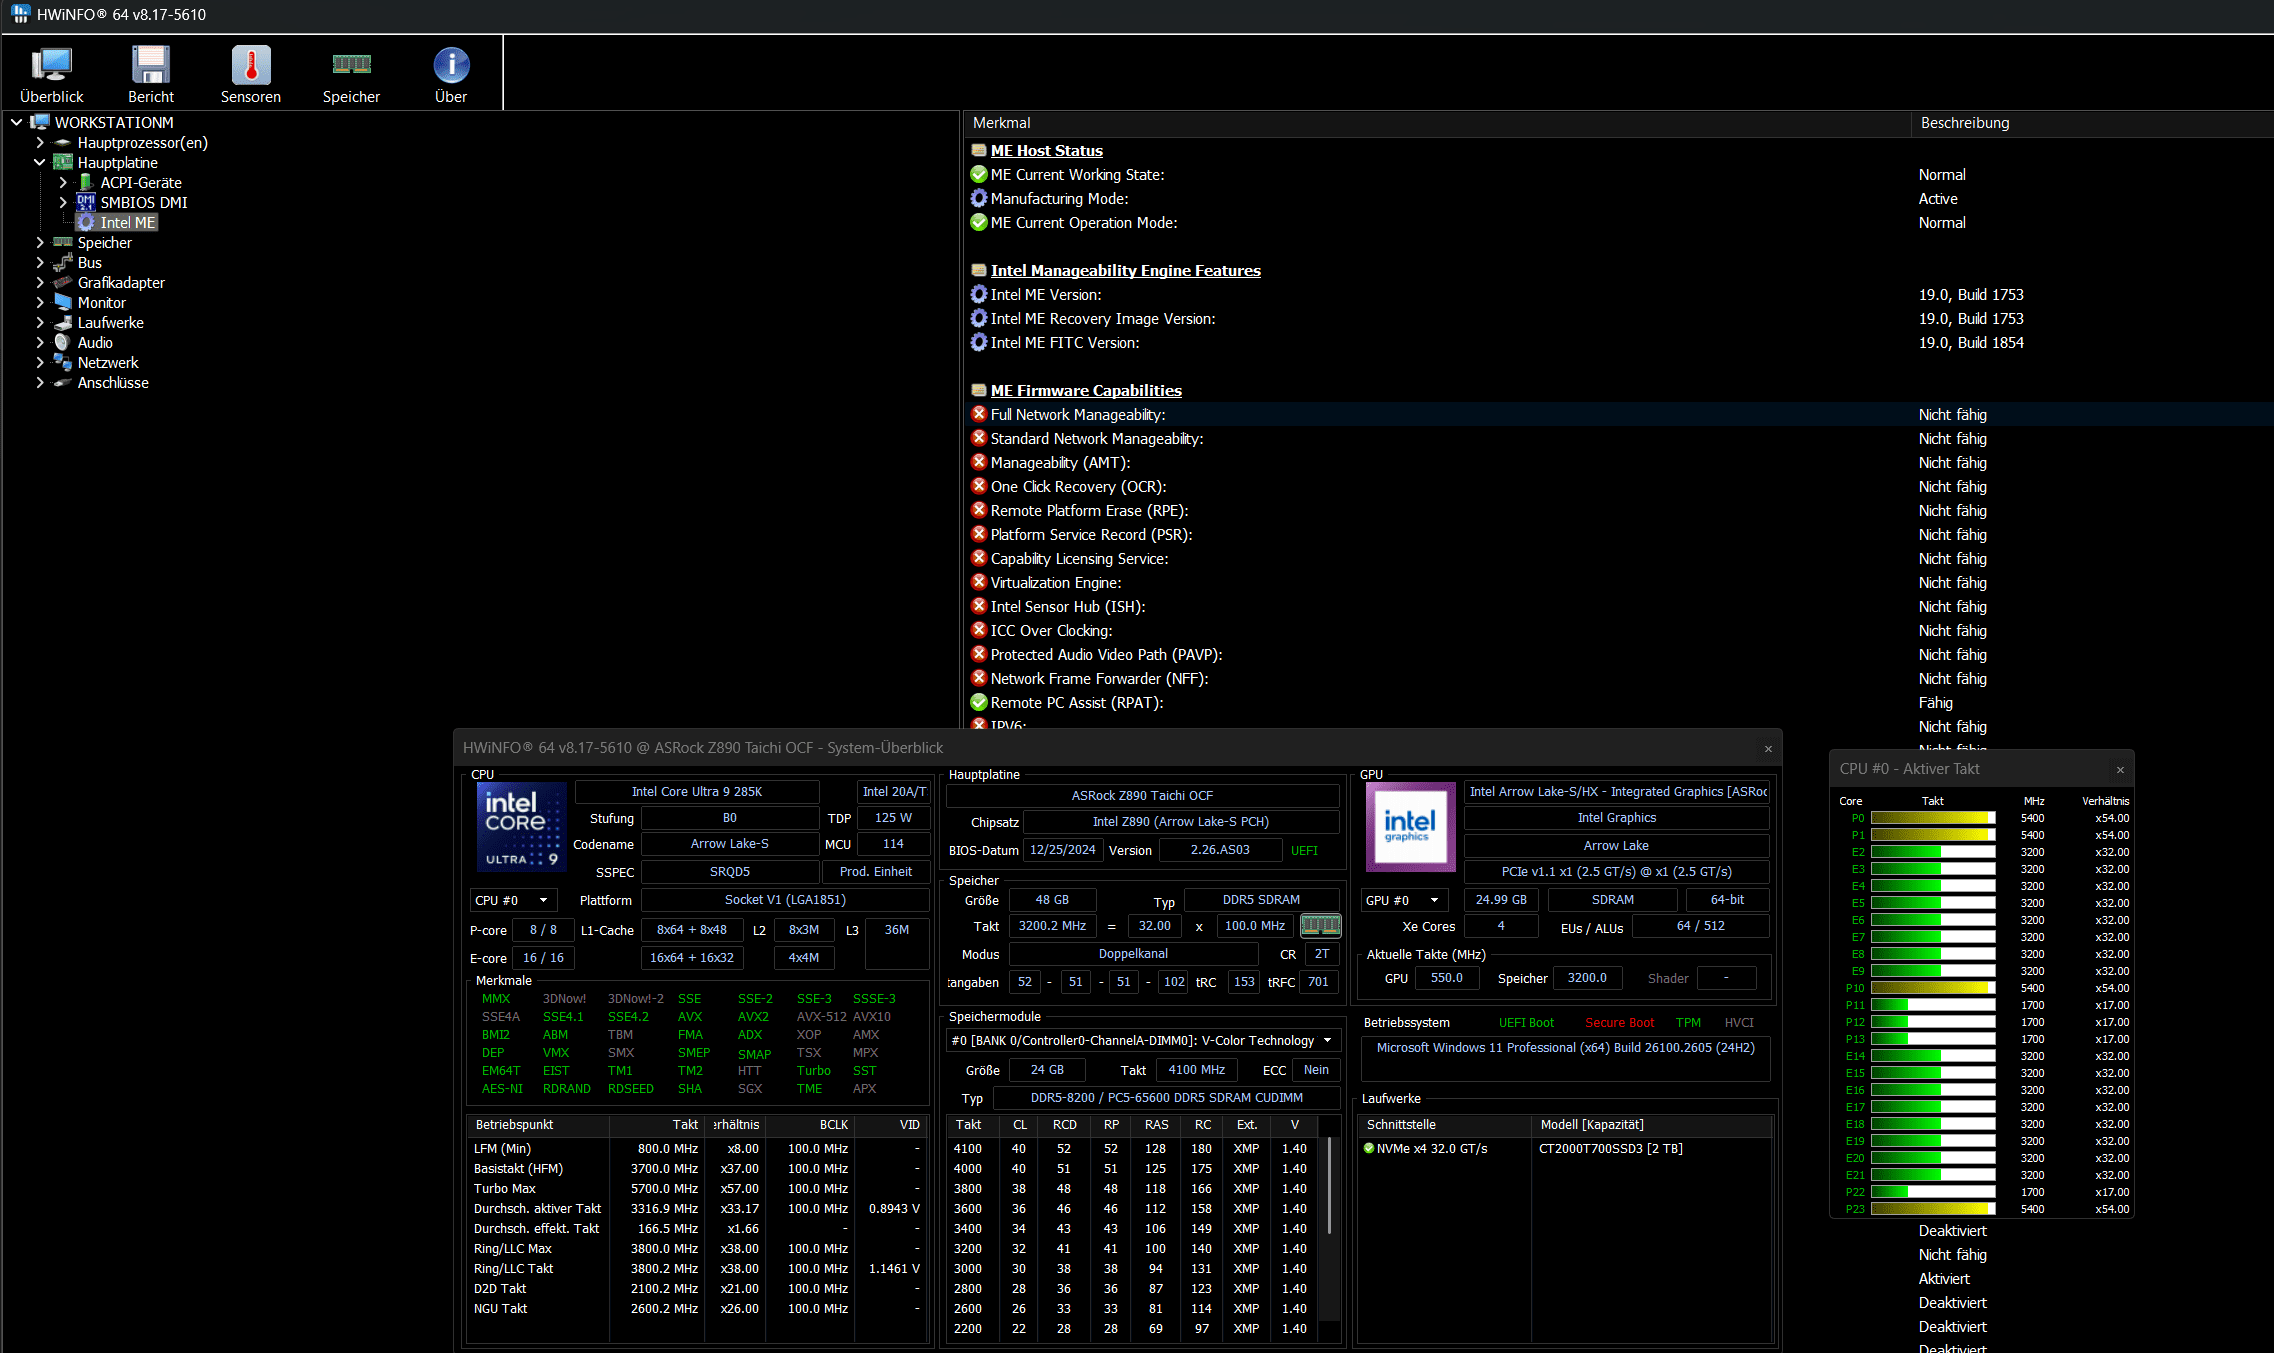Expand the Grafikadapter tree node

40,282
